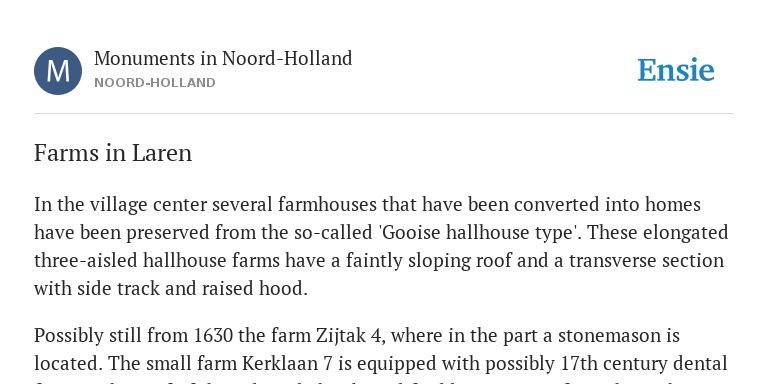Screen dimensions: 768x384
Task: Click the paragraph beginning "In the village center"
Action: [381, 246]
